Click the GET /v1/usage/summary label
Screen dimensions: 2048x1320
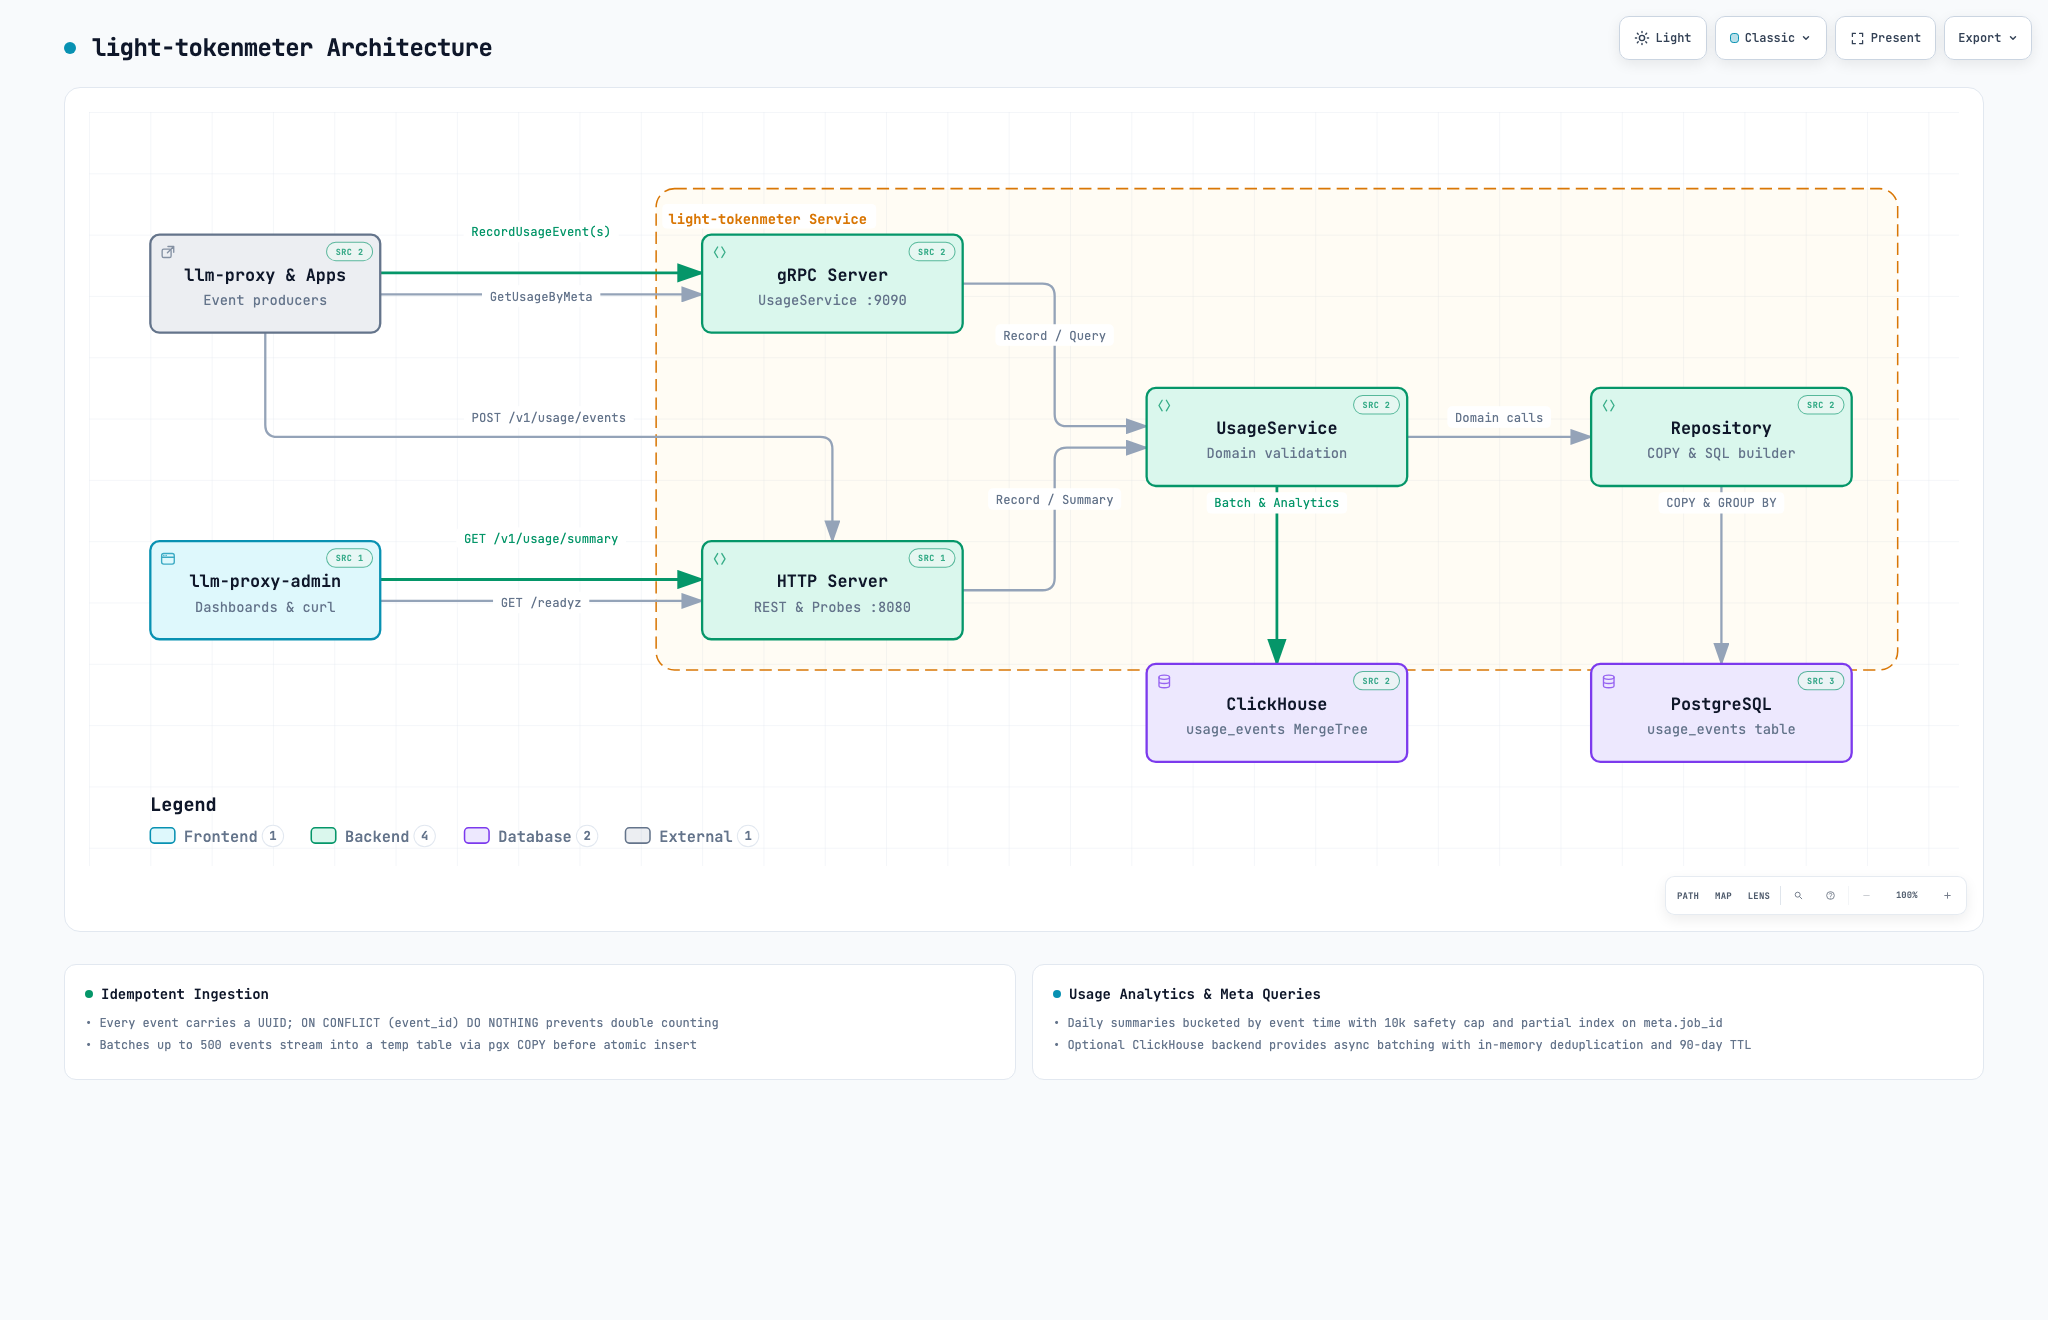pos(541,539)
